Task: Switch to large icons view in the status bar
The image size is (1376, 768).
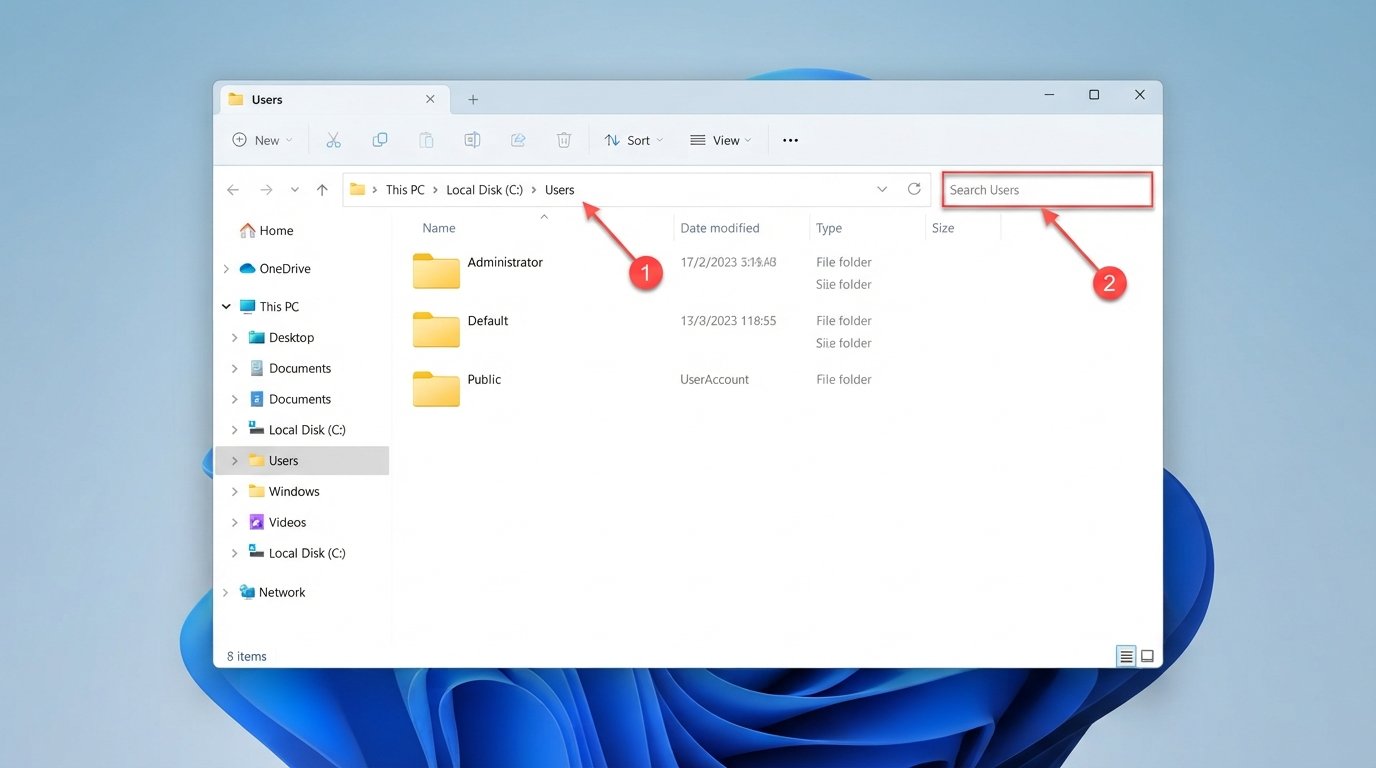Action: coord(1147,656)
